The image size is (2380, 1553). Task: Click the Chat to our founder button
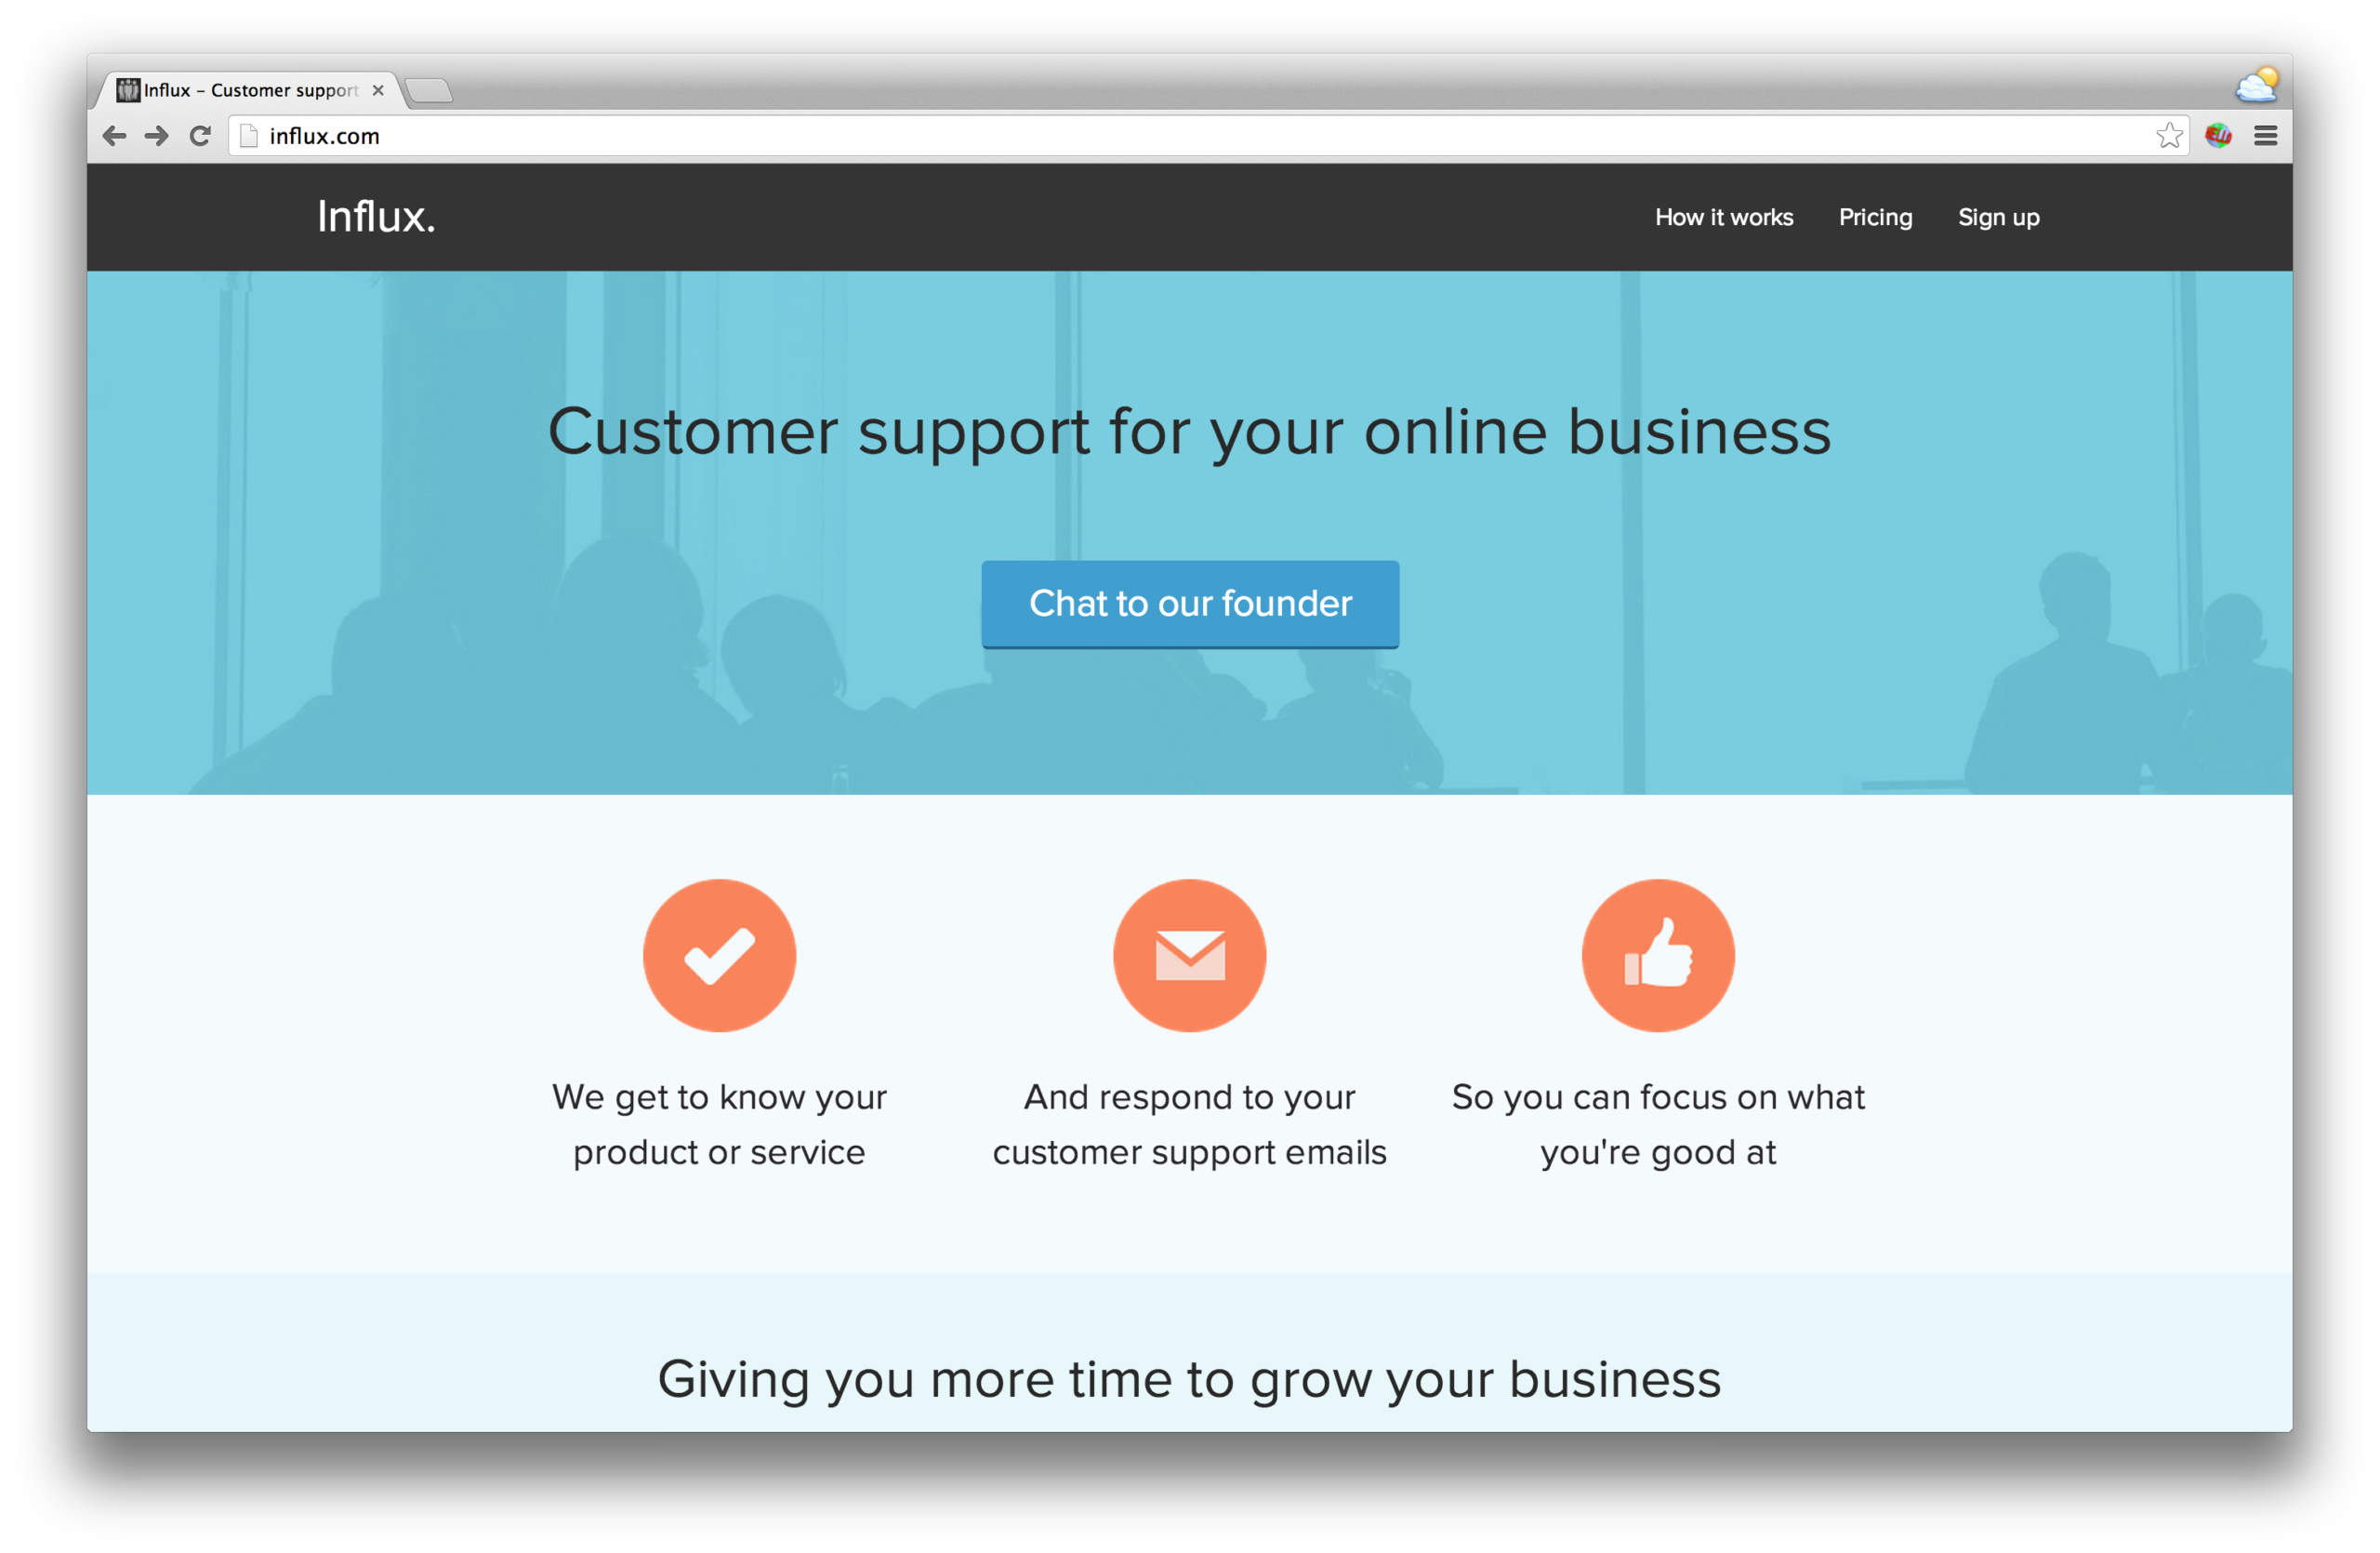[1190, 604]
